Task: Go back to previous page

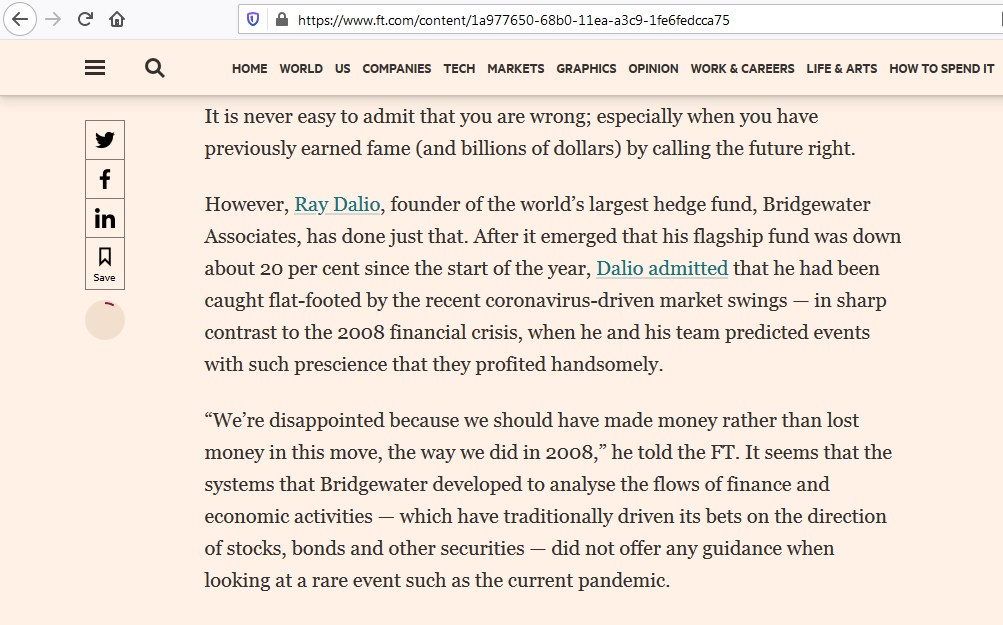Action: (x=20, y=19)
